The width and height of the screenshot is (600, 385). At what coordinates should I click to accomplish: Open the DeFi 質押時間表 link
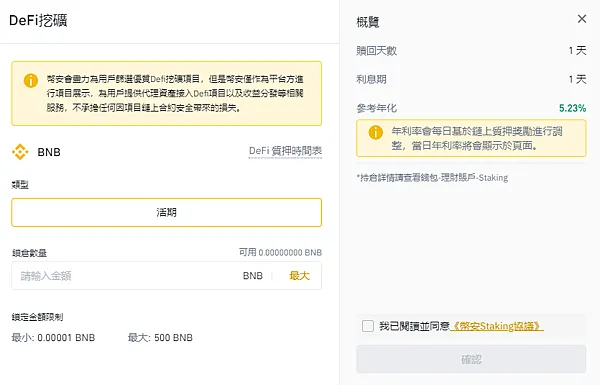pyautogui.click(x=285, y=151)
